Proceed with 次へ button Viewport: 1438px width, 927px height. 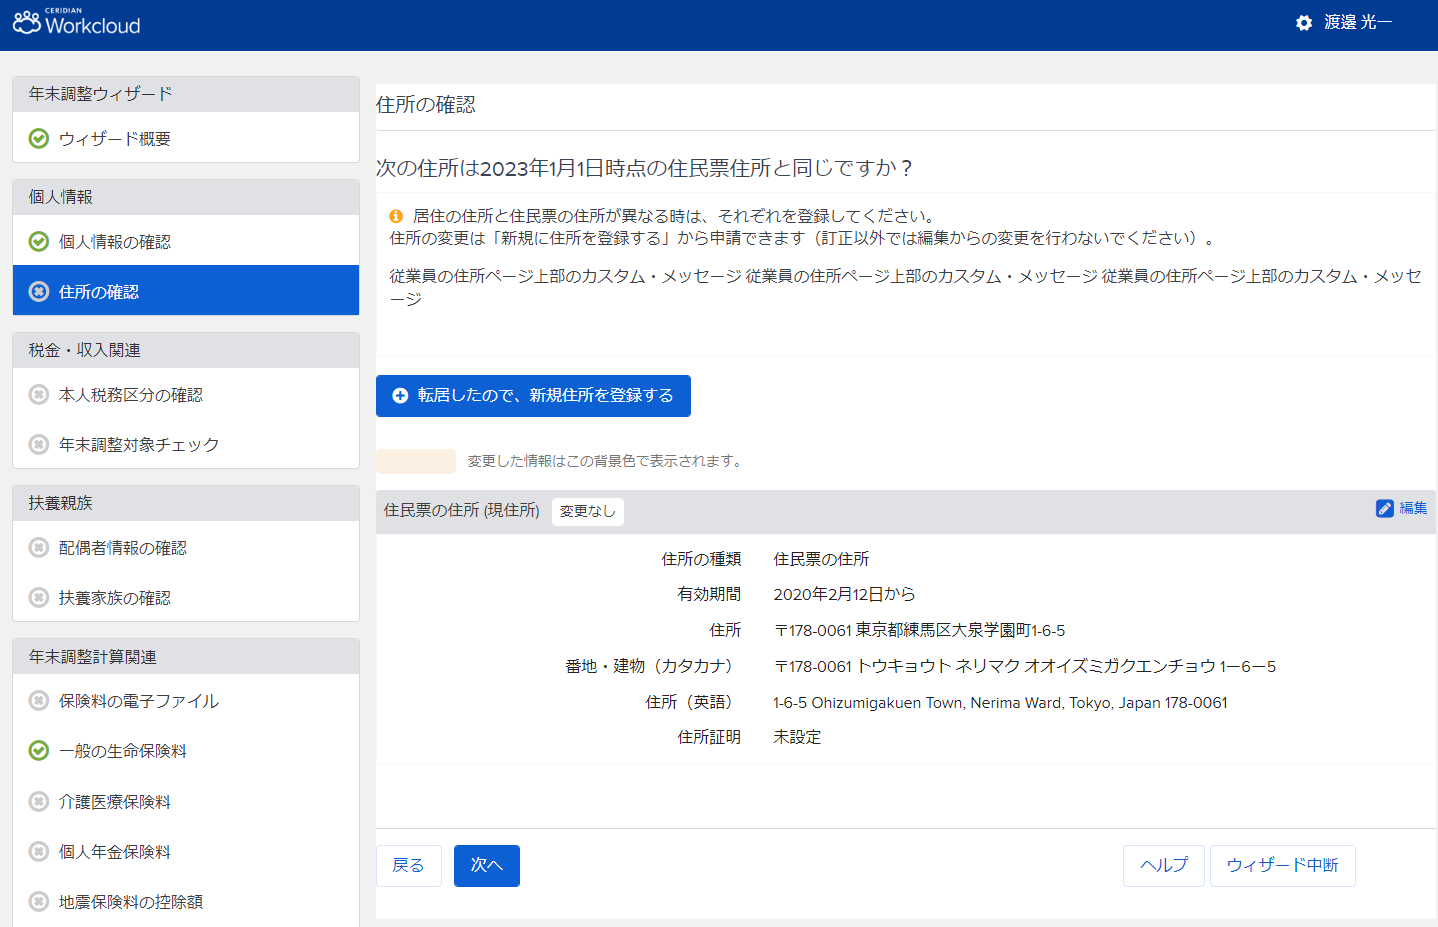pos(487,866)
